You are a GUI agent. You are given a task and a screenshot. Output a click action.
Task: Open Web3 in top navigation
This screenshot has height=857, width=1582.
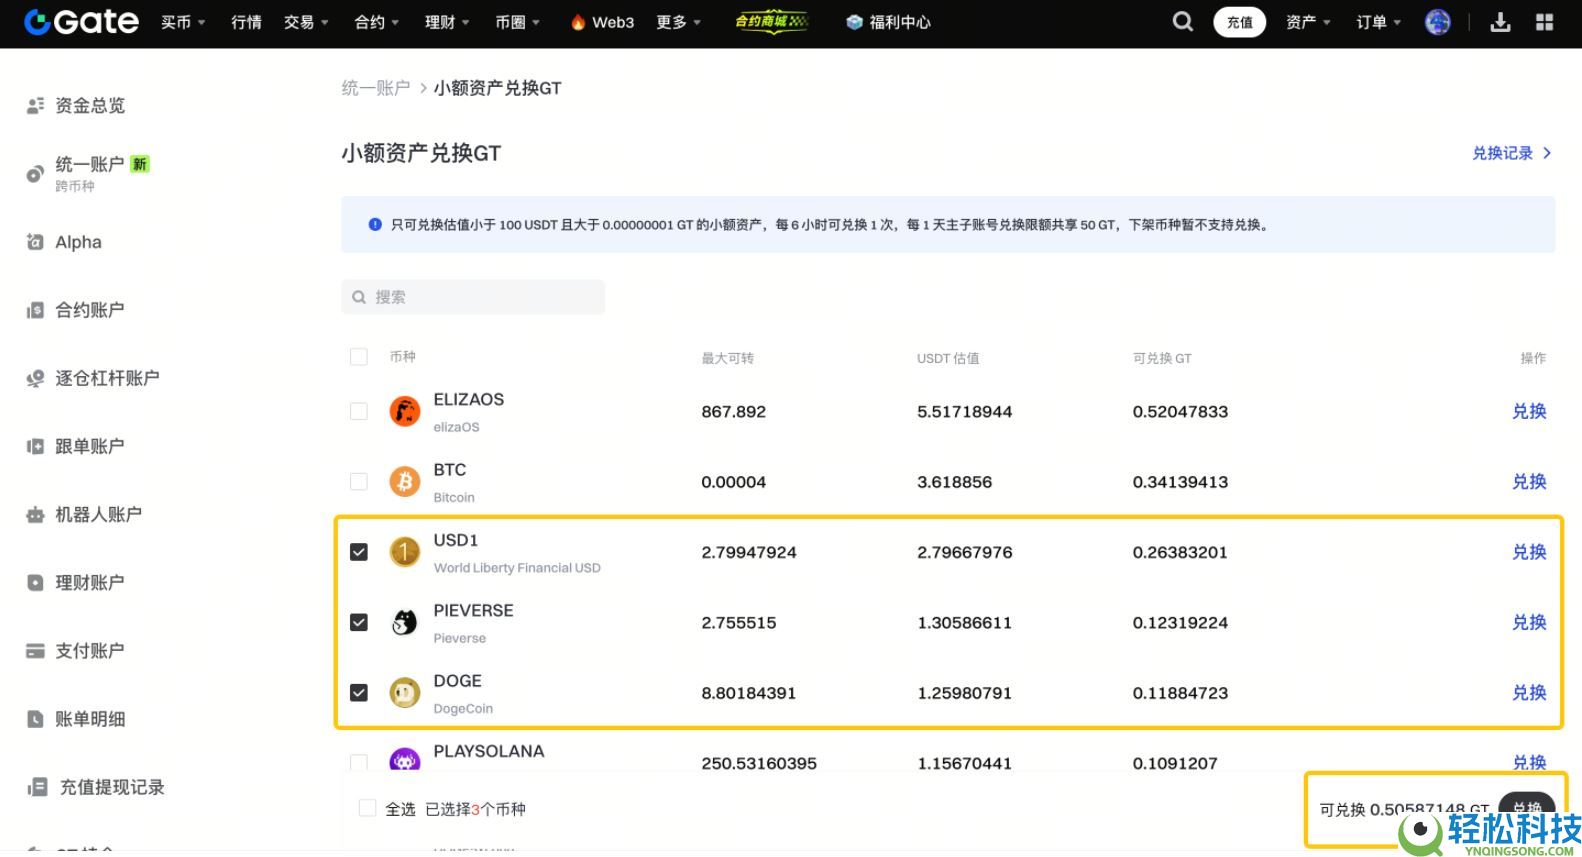[x=602, y=22]
